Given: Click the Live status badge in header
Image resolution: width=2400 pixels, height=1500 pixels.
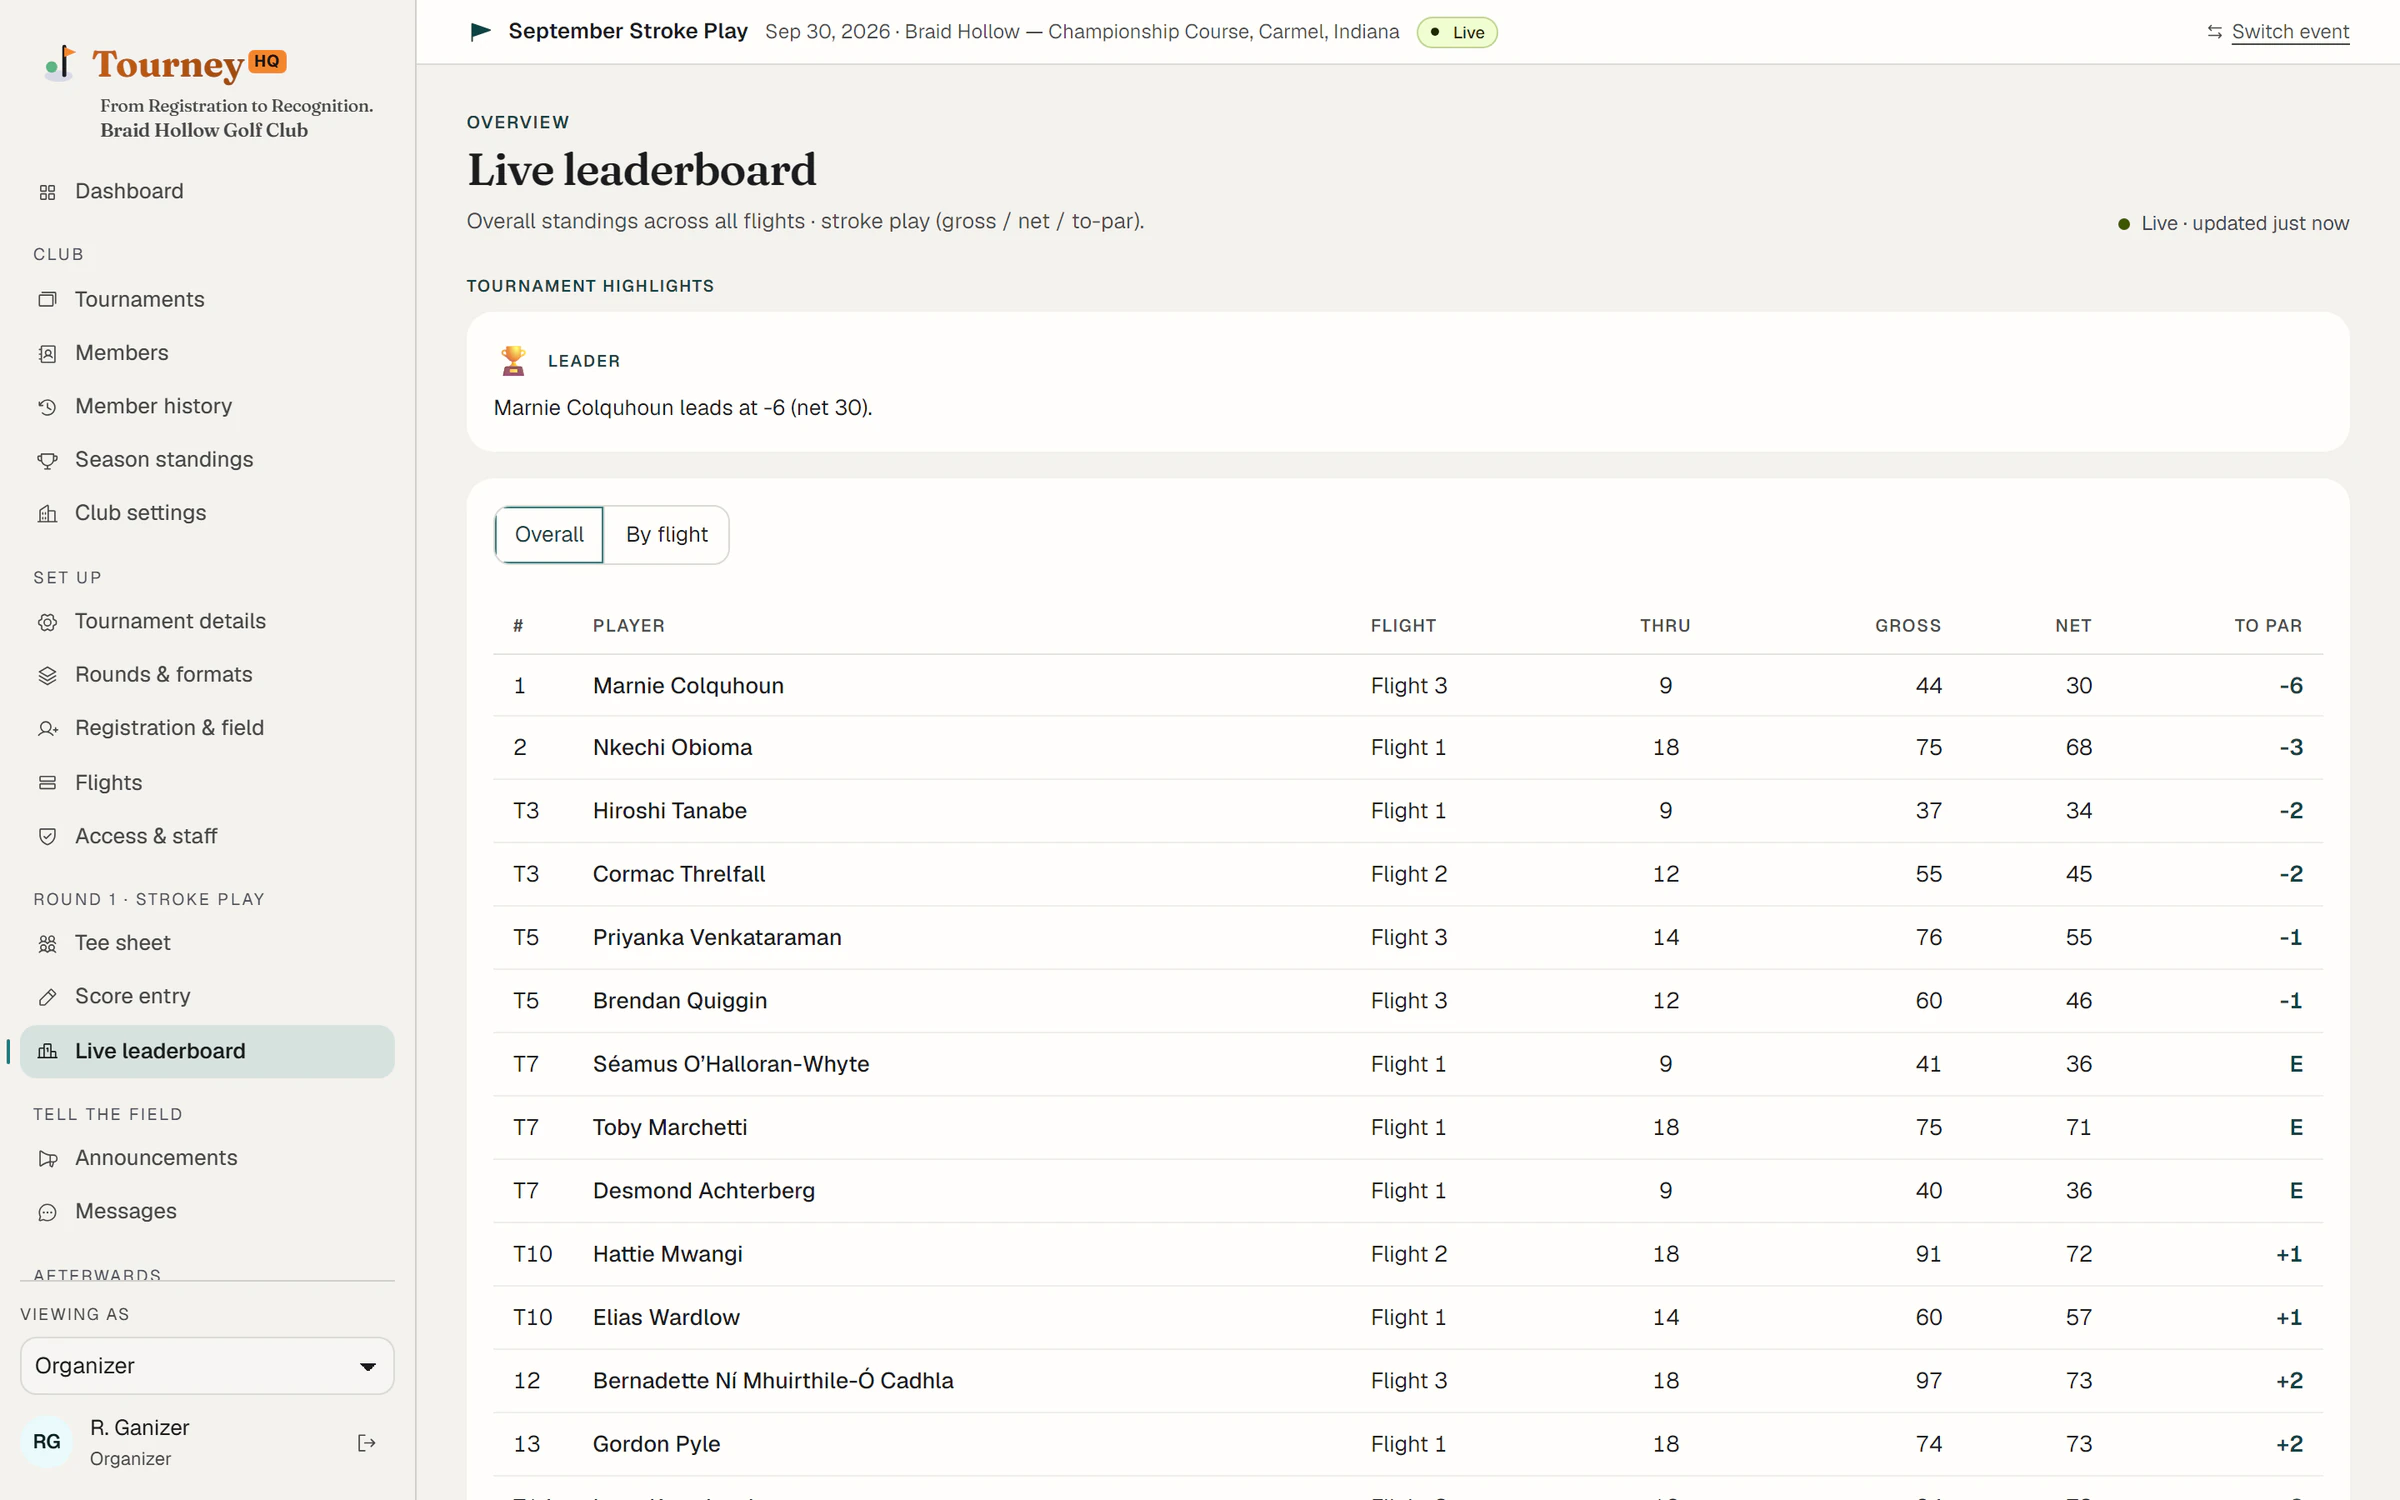Looking at the screenshot, I should [1457, 32].
